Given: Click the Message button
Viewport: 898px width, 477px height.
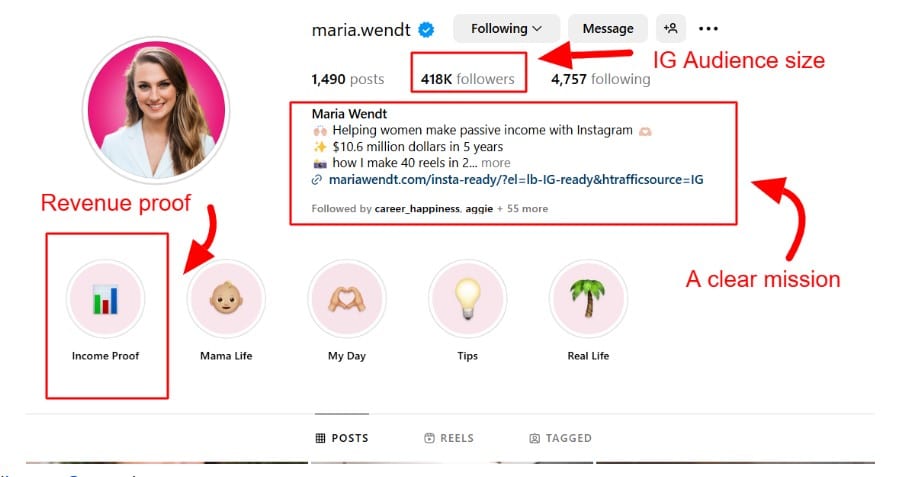Looking at the screenshot, I should pos(608,29).
